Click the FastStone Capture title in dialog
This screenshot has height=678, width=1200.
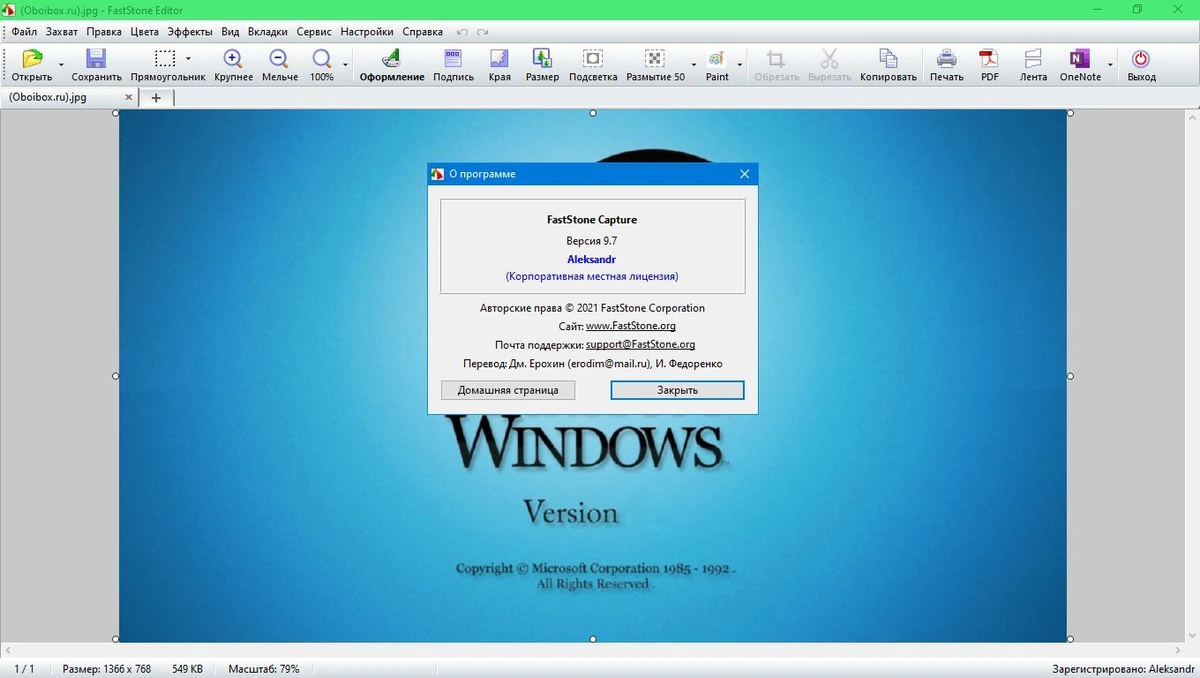[592, 219]
